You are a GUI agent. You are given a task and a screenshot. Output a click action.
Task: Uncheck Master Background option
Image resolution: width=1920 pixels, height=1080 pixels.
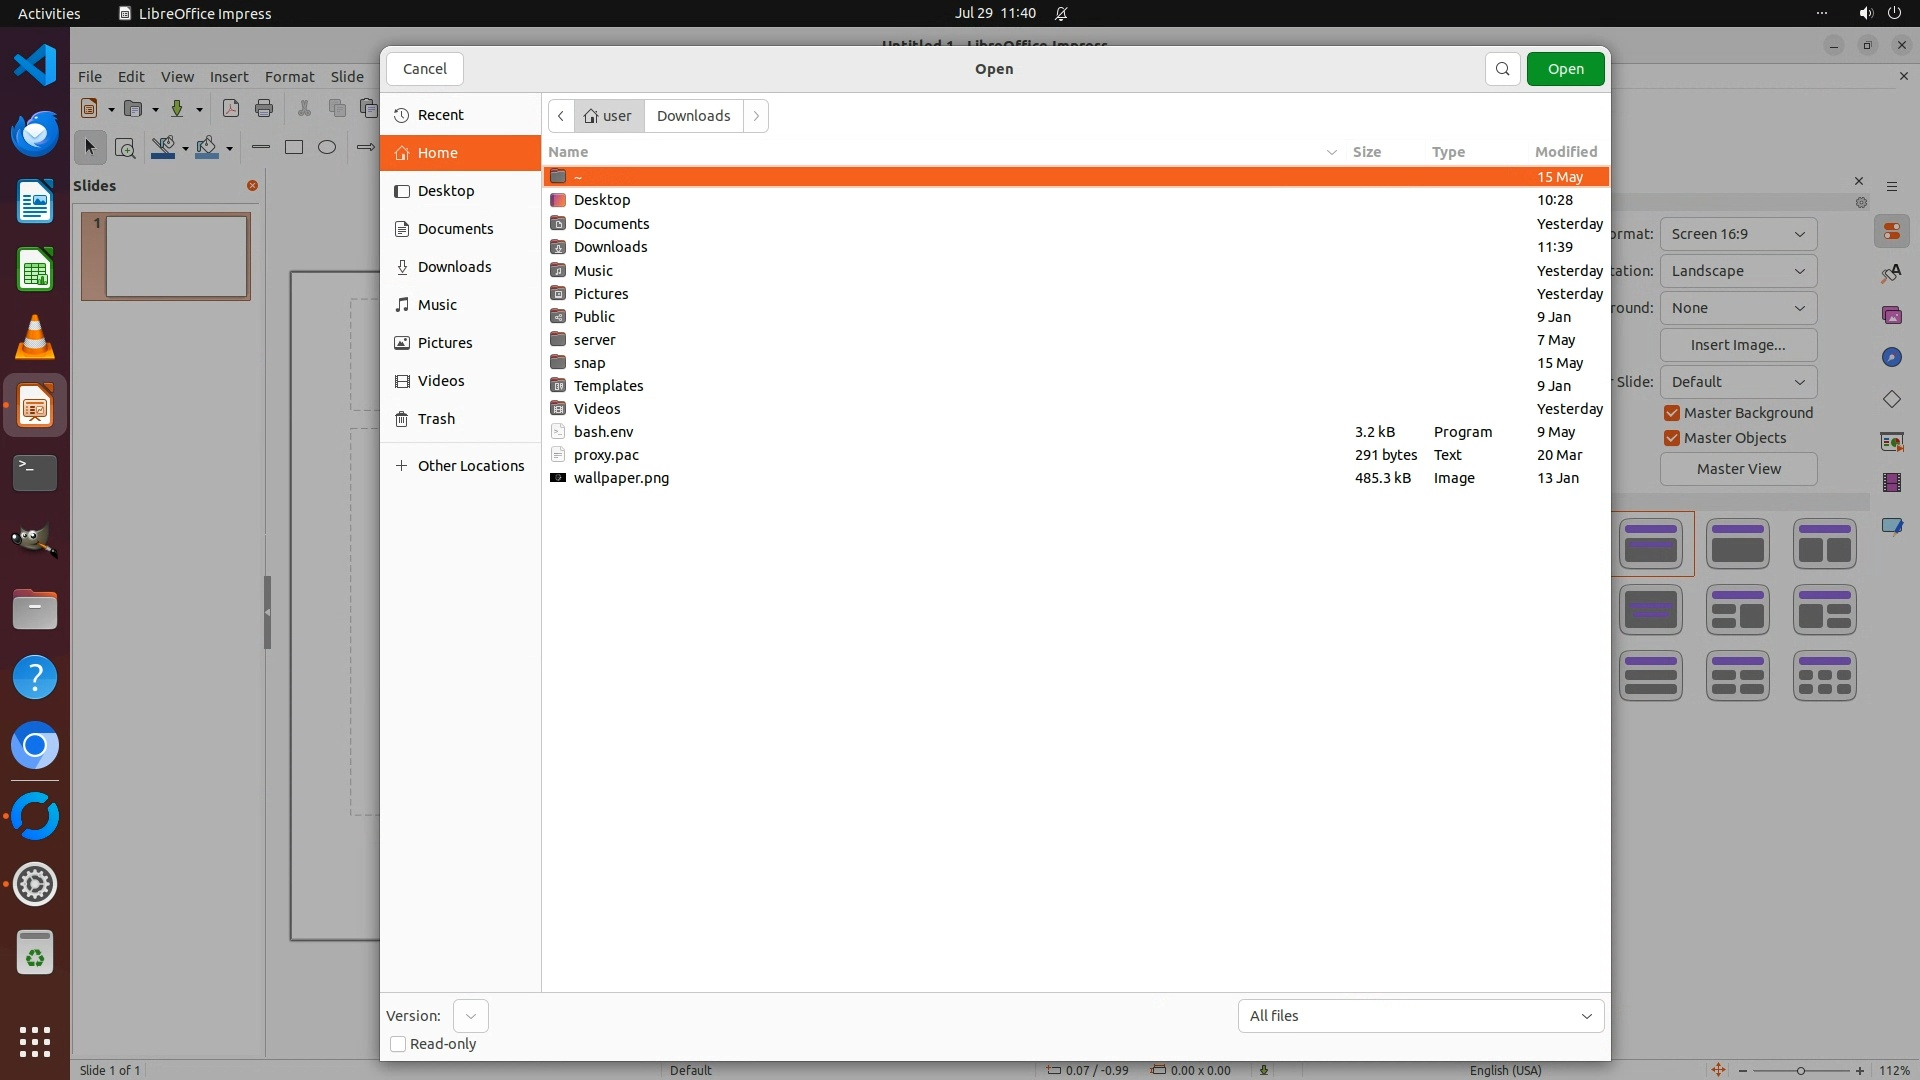click(x=1672, y=413)
